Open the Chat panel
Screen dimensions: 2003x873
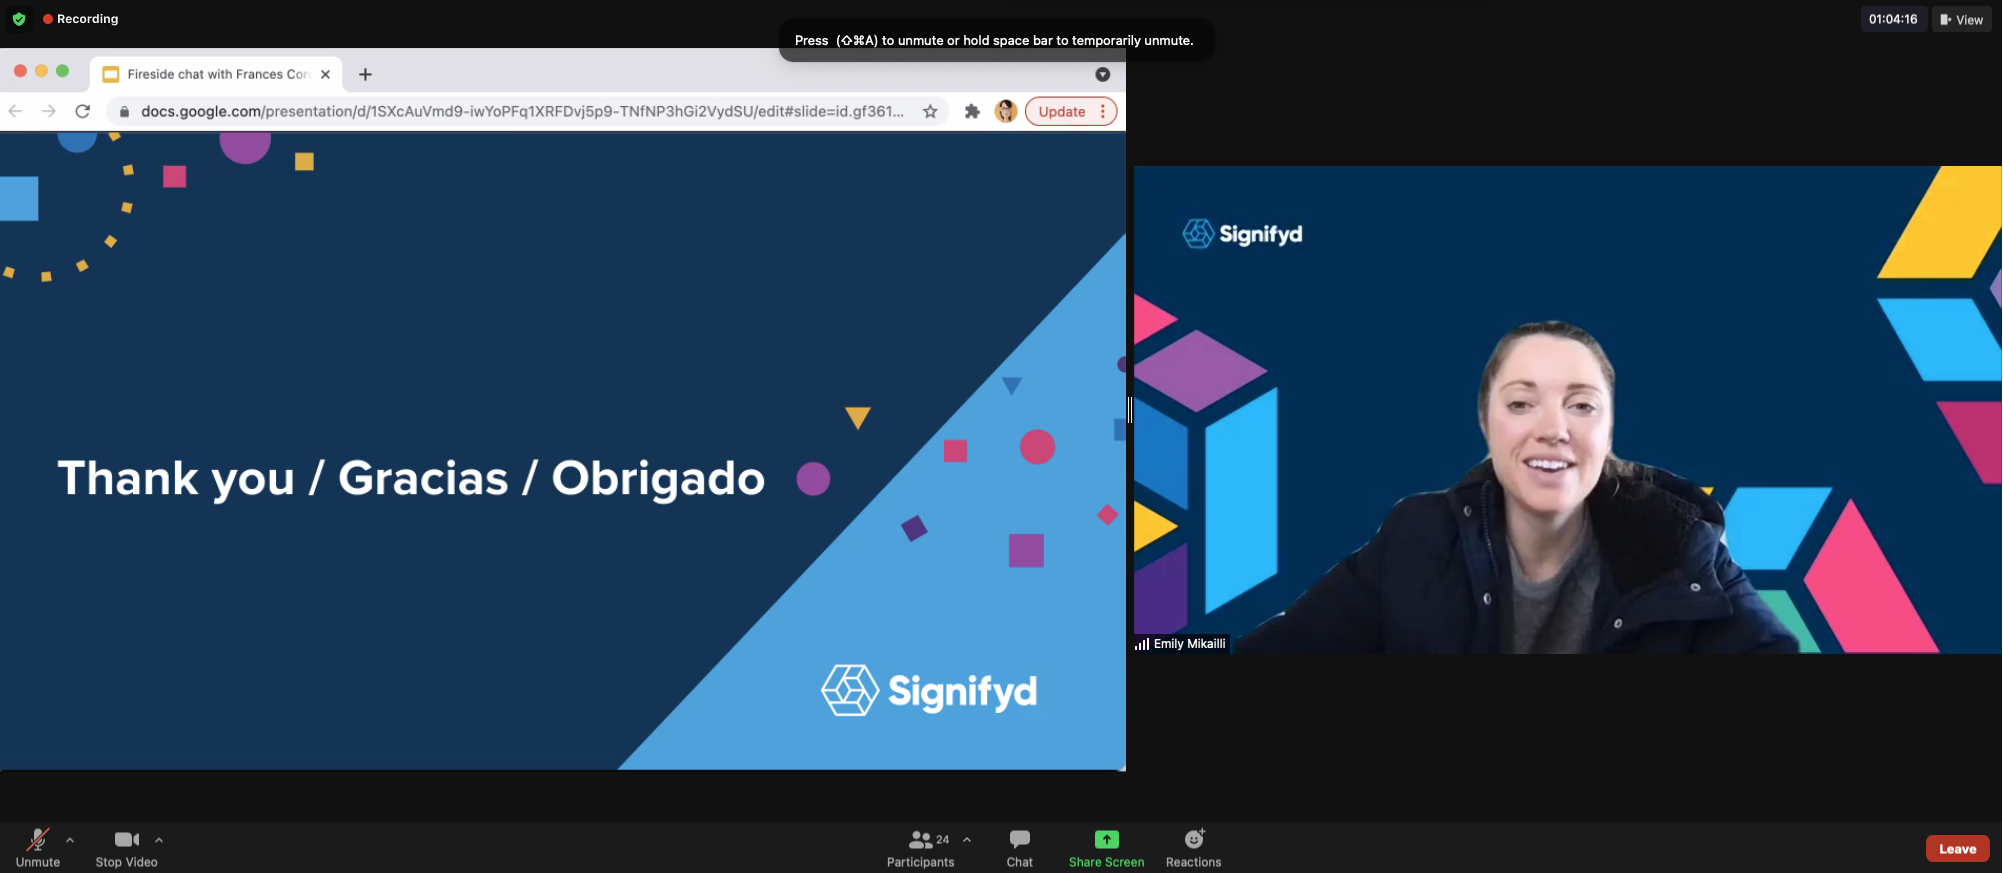(1019, 846)
